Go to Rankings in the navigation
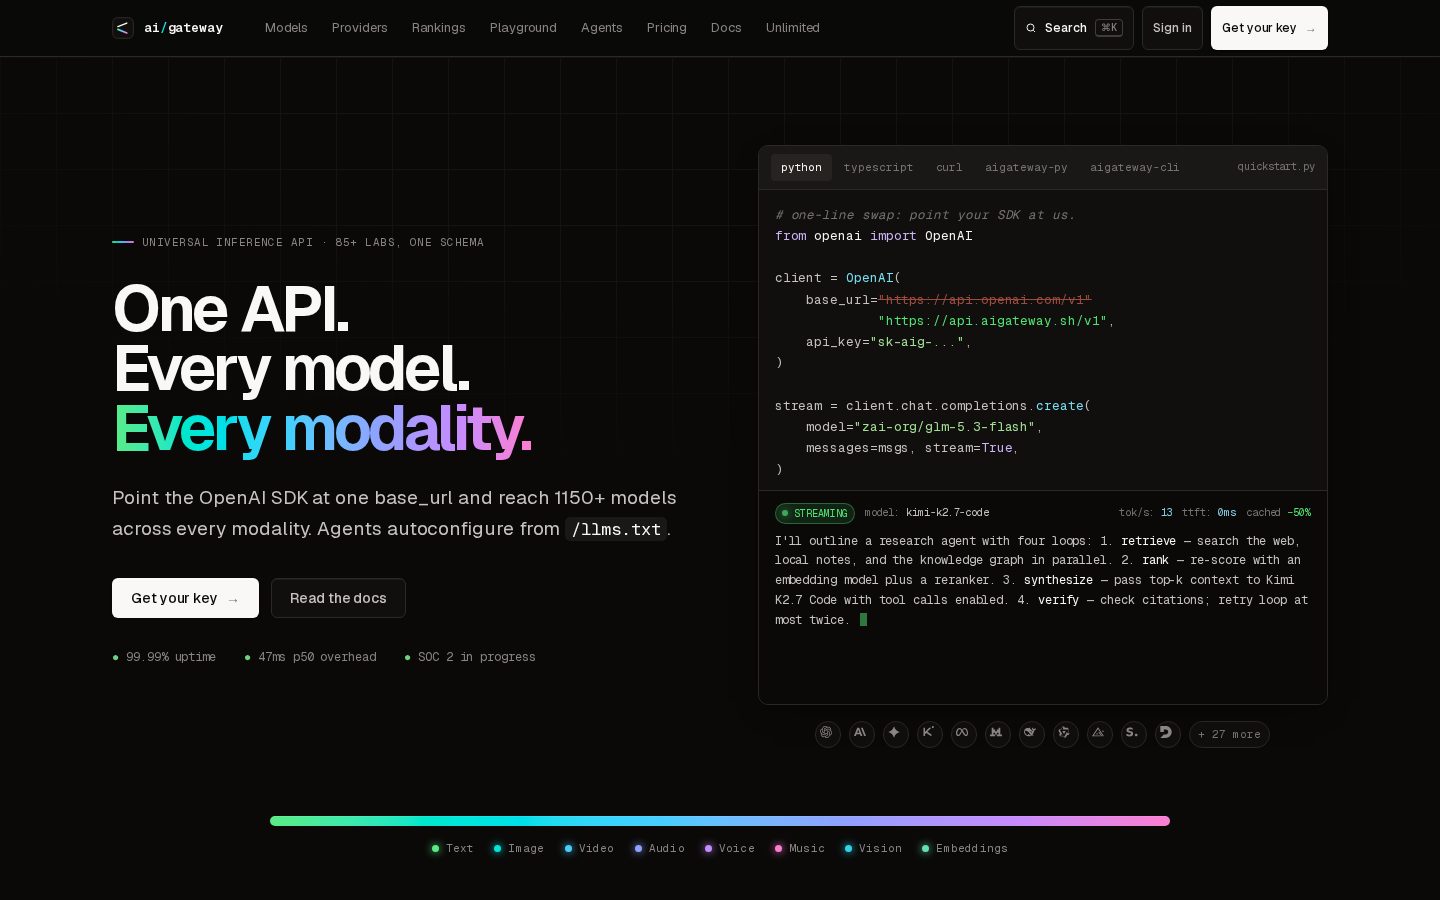The image size is (1440, 900). (x=438, y=28)
